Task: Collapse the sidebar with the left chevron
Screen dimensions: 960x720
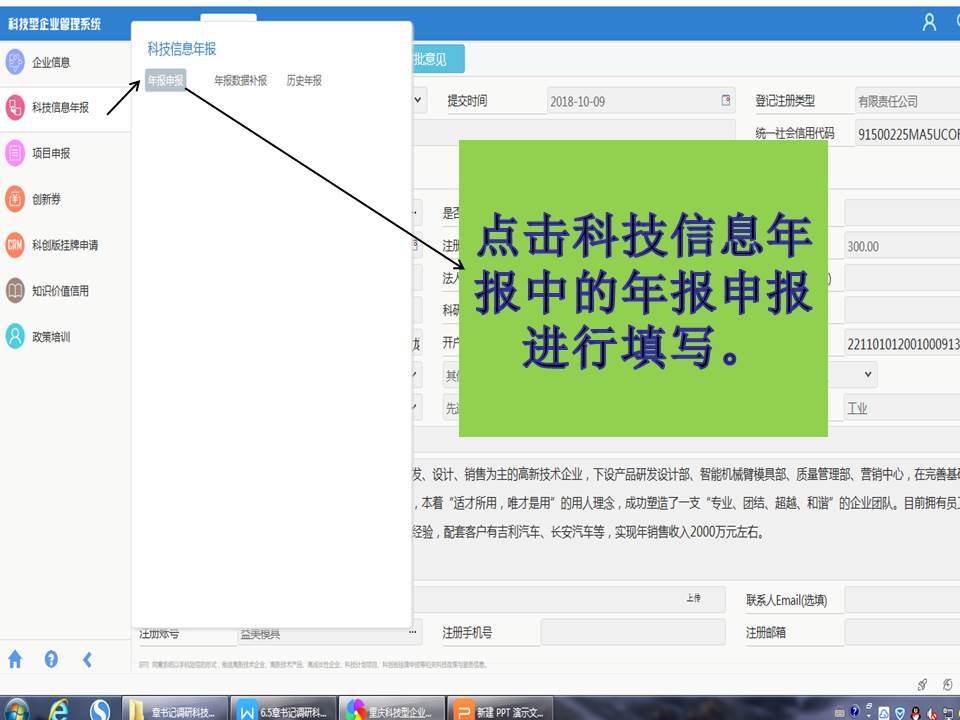Action: [88, 659]
